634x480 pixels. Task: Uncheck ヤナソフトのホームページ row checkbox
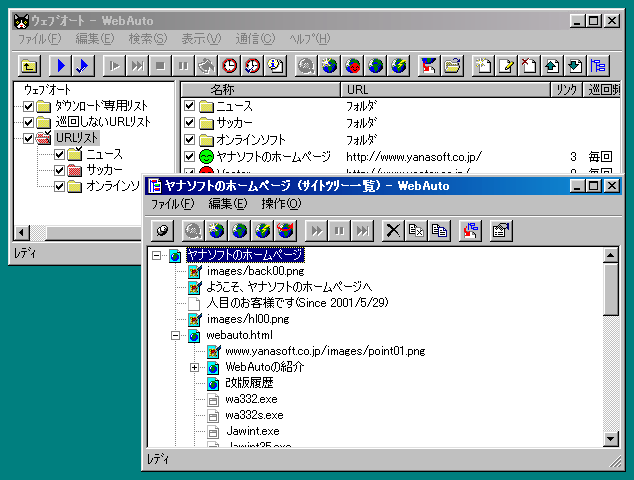[x=189, y=156]
